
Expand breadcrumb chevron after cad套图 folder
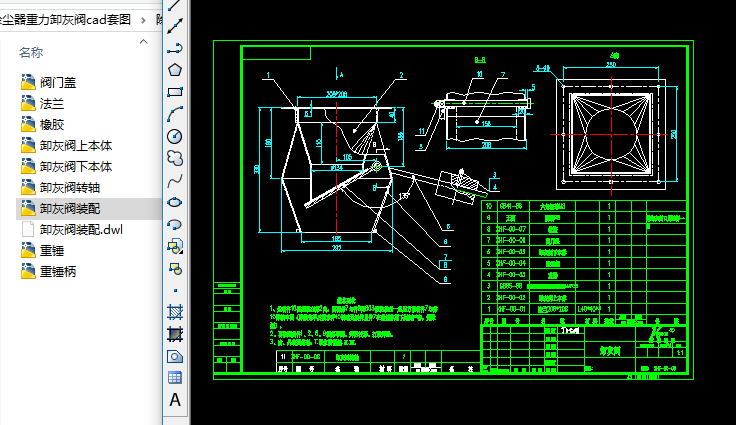pyautogui.click(x=143, y=20)
